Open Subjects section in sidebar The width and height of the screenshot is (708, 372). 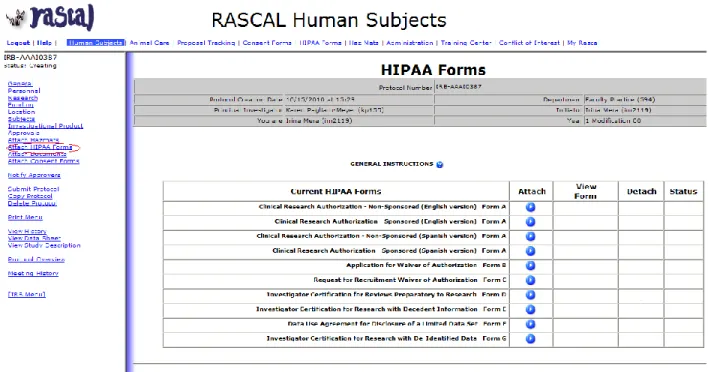click(21, 119)
